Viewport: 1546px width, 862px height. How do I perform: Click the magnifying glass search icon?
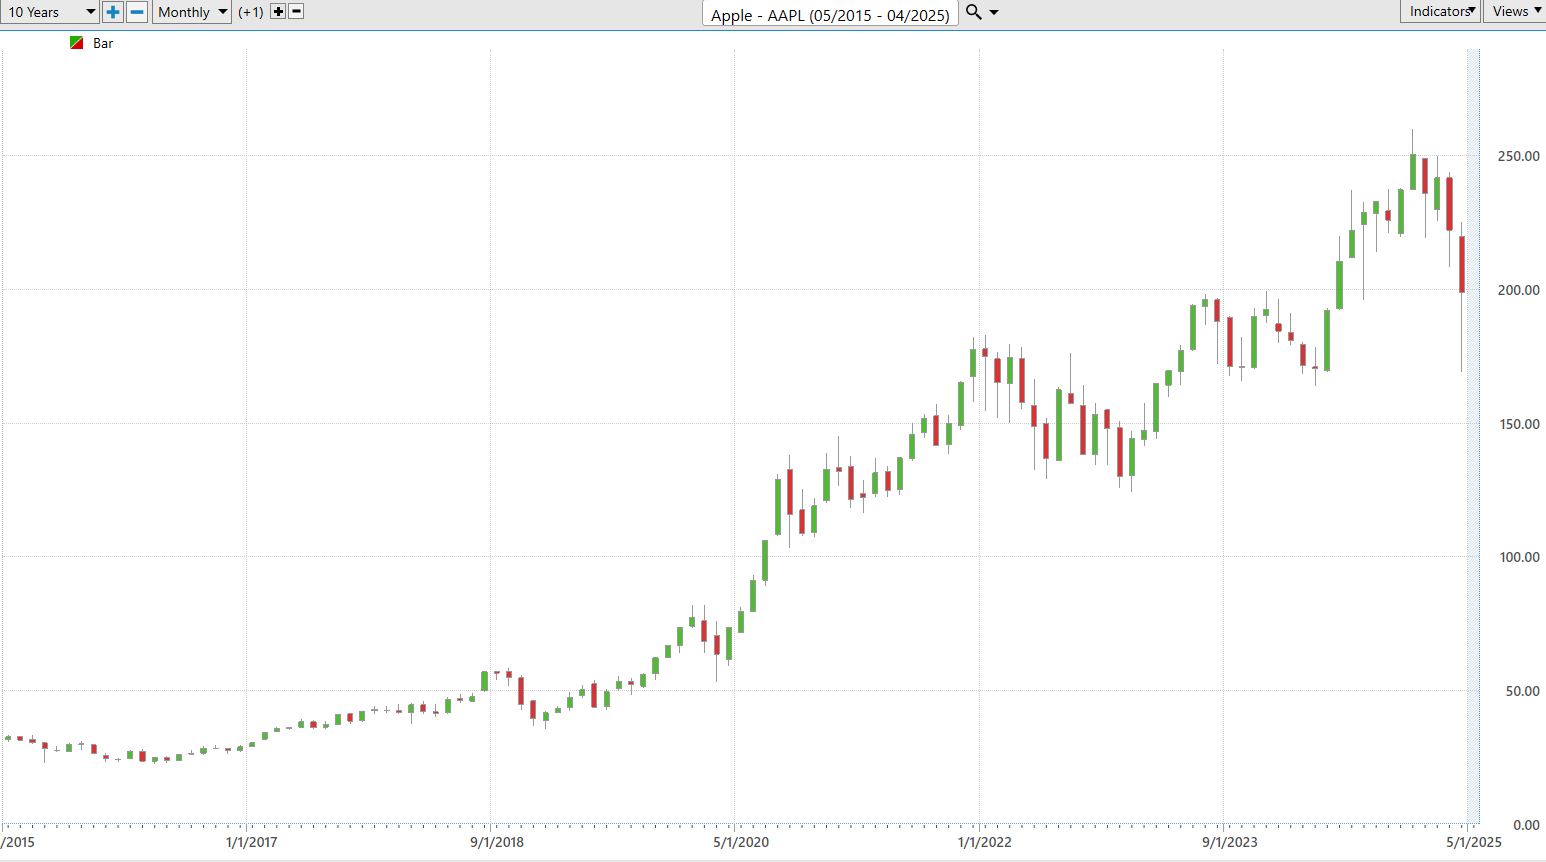click(973, 12)
